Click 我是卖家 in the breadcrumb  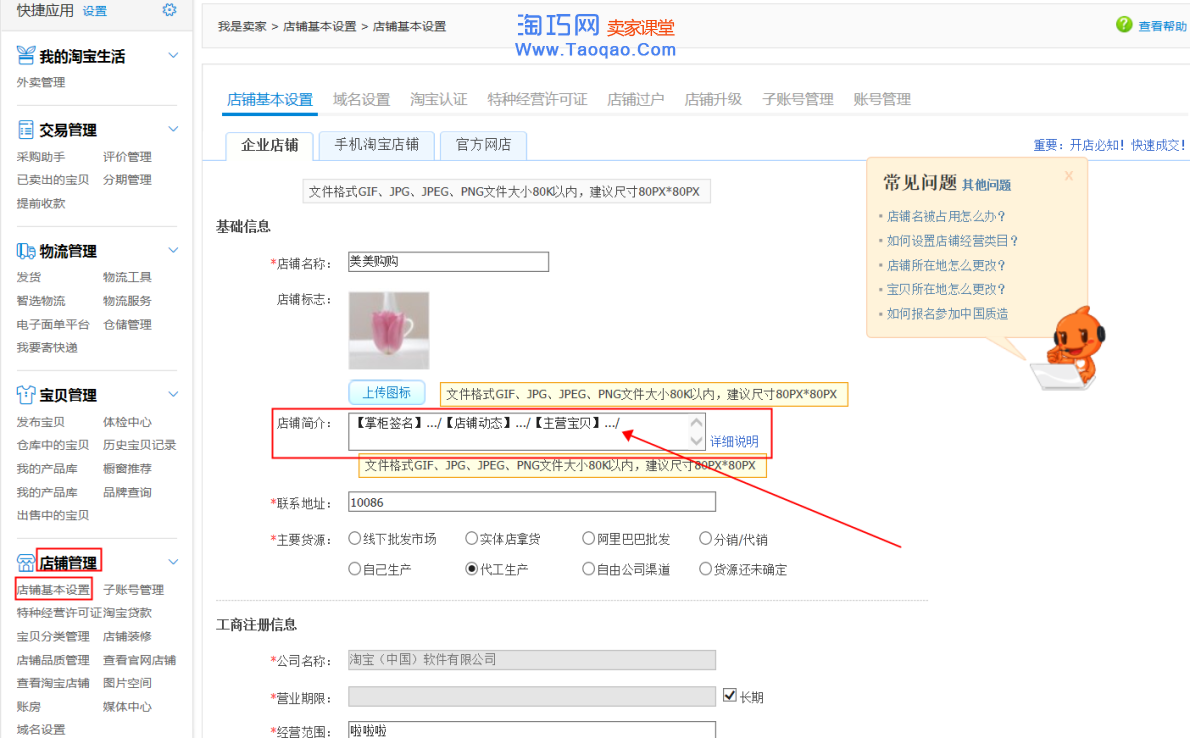(242, 27)
